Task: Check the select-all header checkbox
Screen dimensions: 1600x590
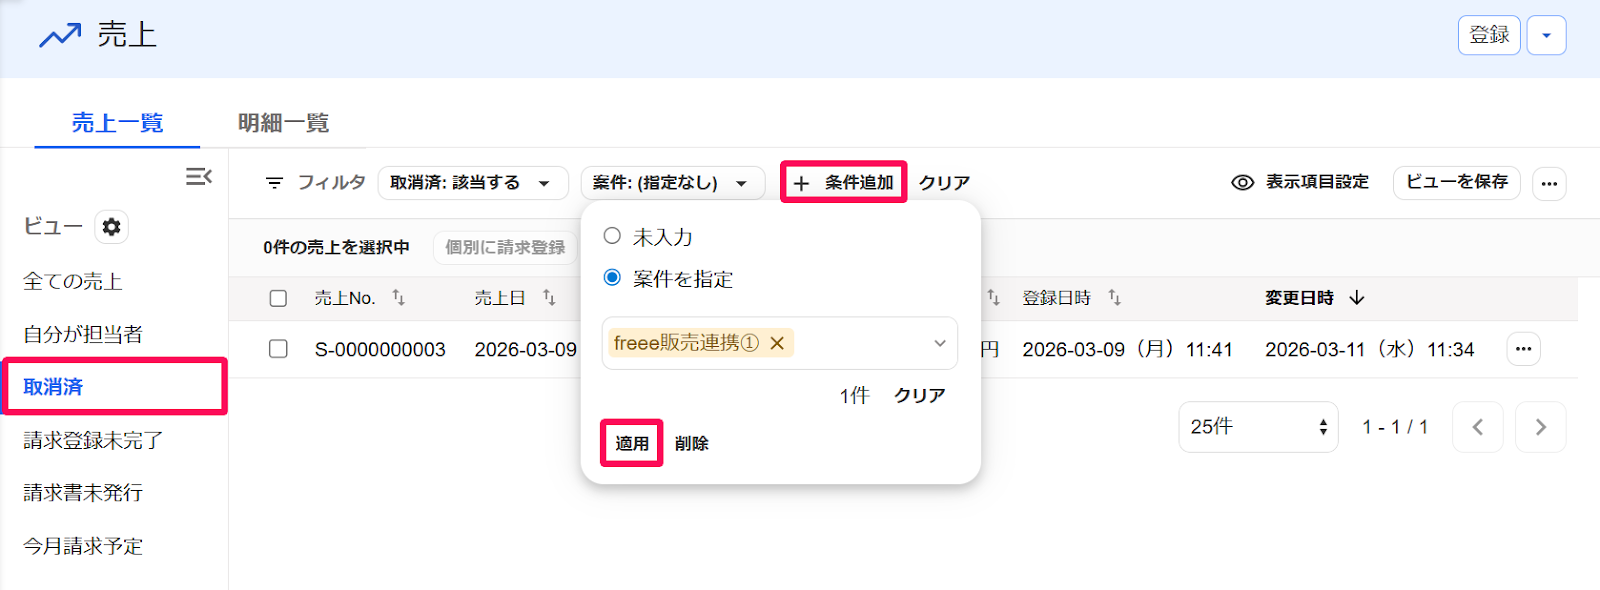Action: [x=278, y=298]
